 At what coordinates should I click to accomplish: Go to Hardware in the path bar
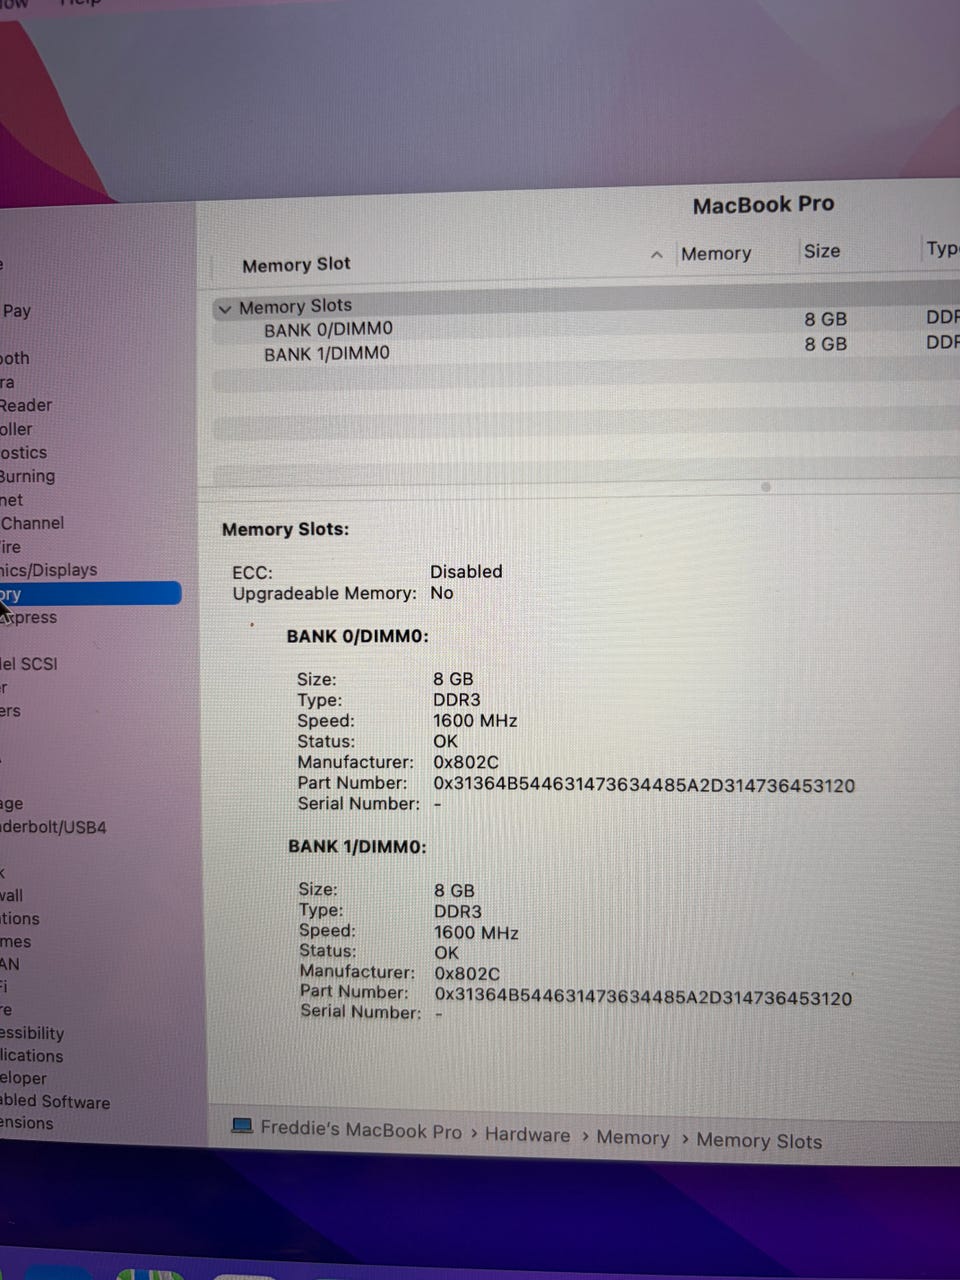point(527,1135)
